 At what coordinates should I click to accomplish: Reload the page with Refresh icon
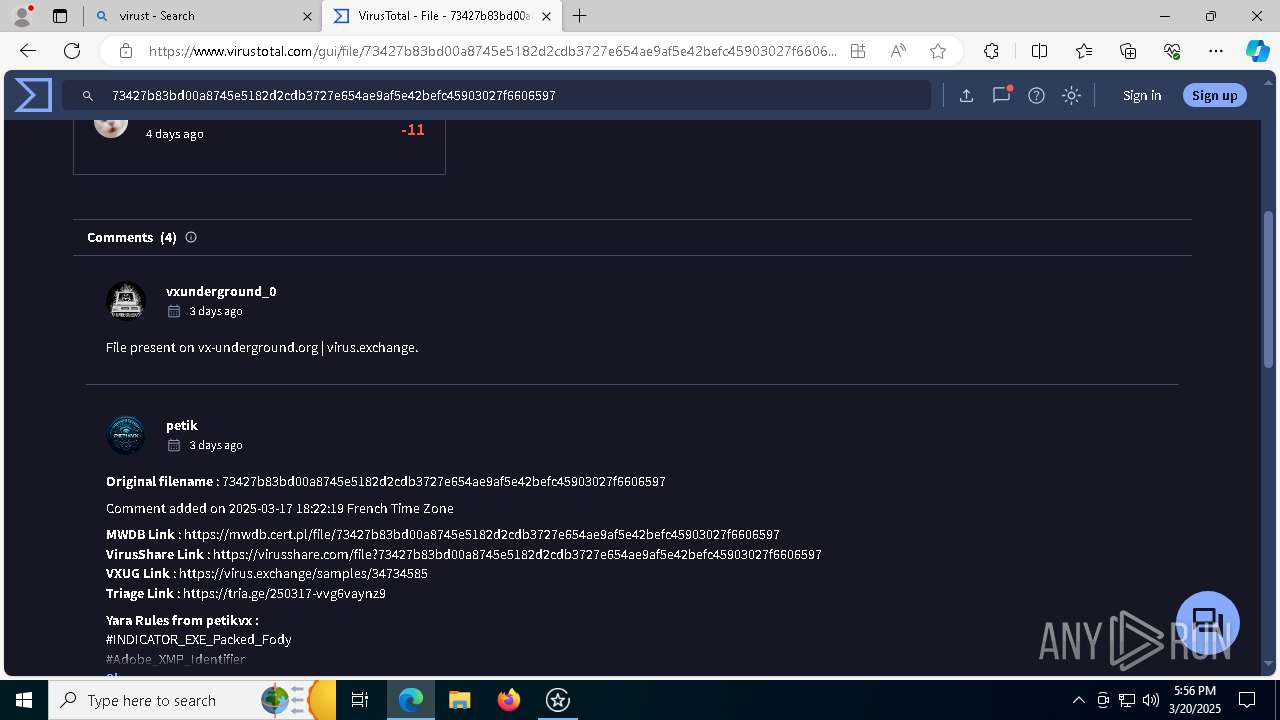(72, 51)
